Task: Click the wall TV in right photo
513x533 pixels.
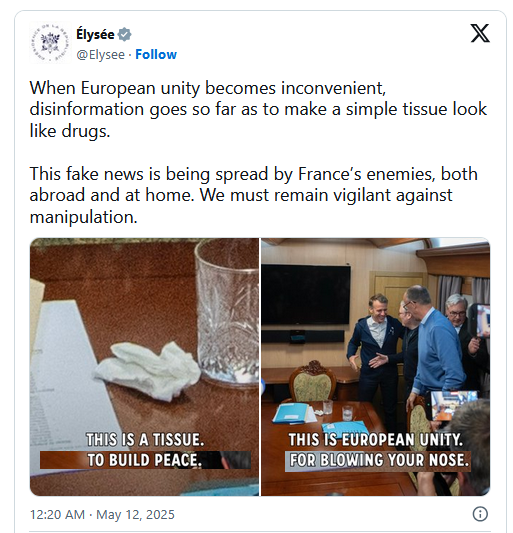Action: pyautogui.click(x=306, y=294)
